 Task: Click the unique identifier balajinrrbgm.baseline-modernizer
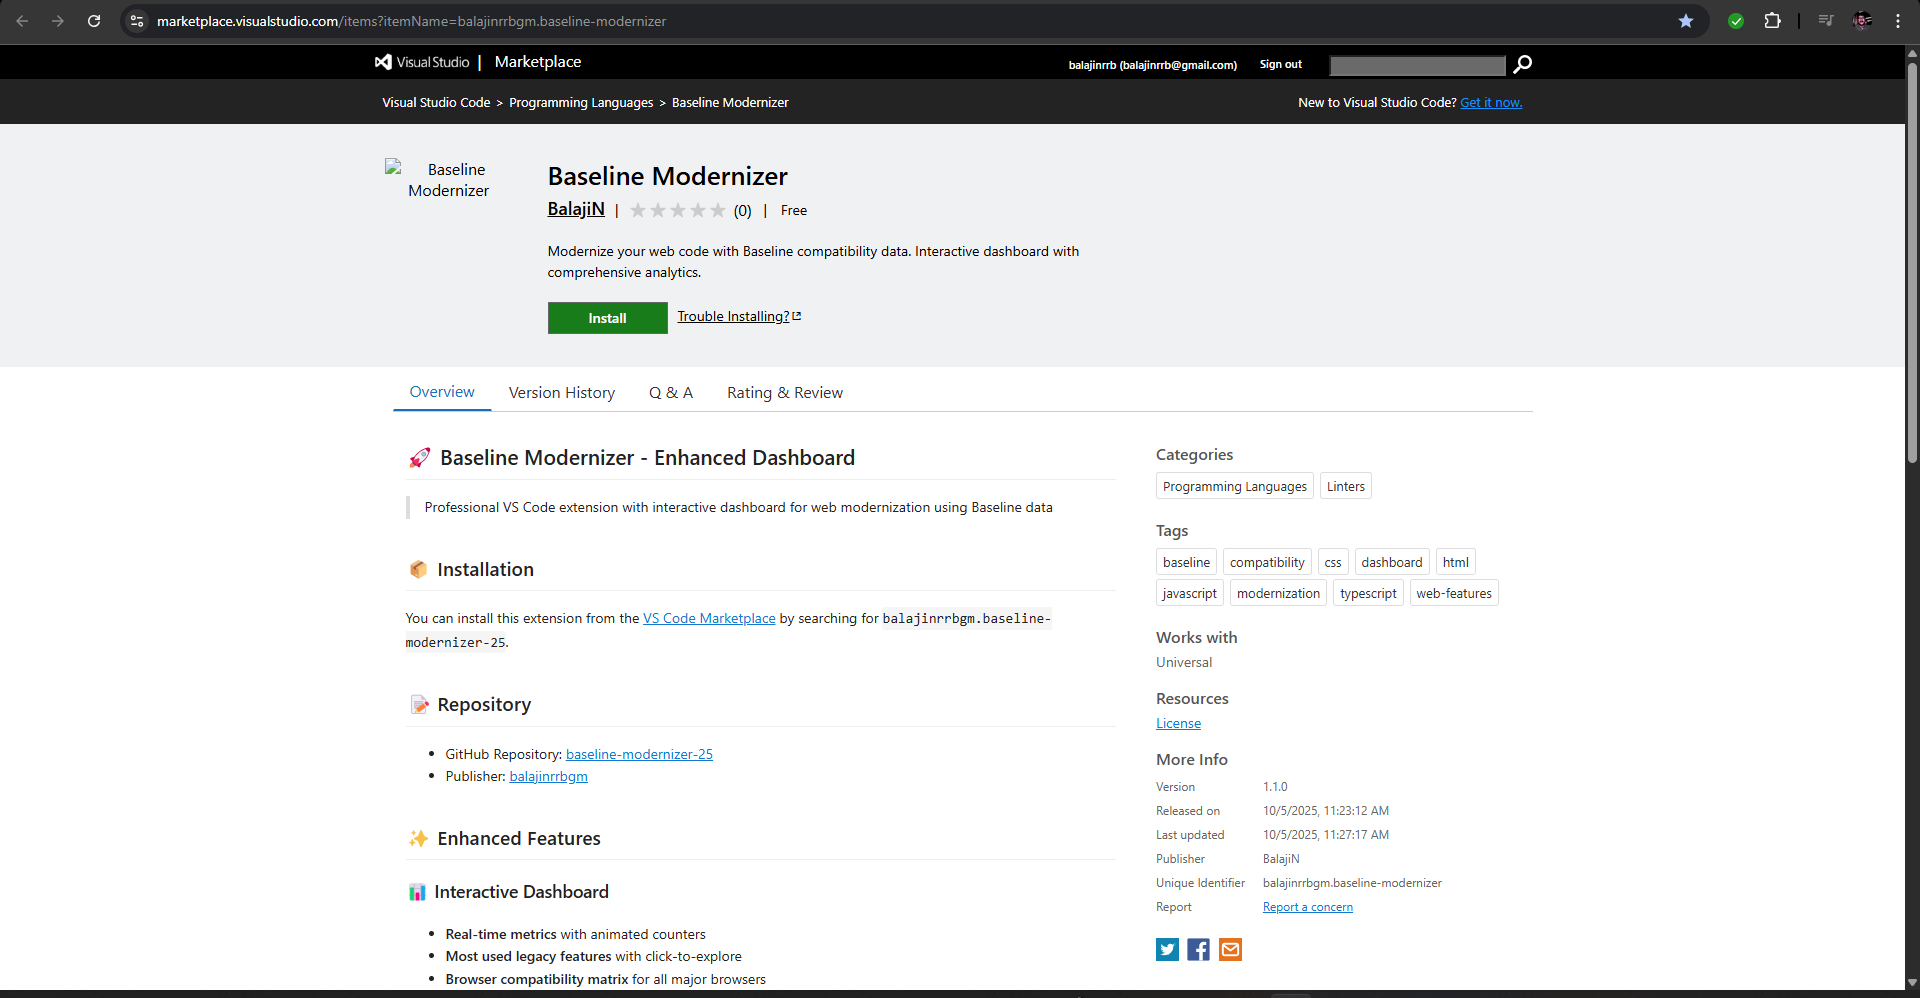(1352, 883)
